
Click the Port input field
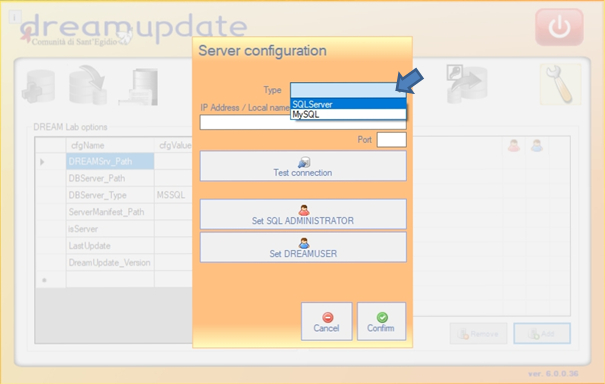point(391,140)
